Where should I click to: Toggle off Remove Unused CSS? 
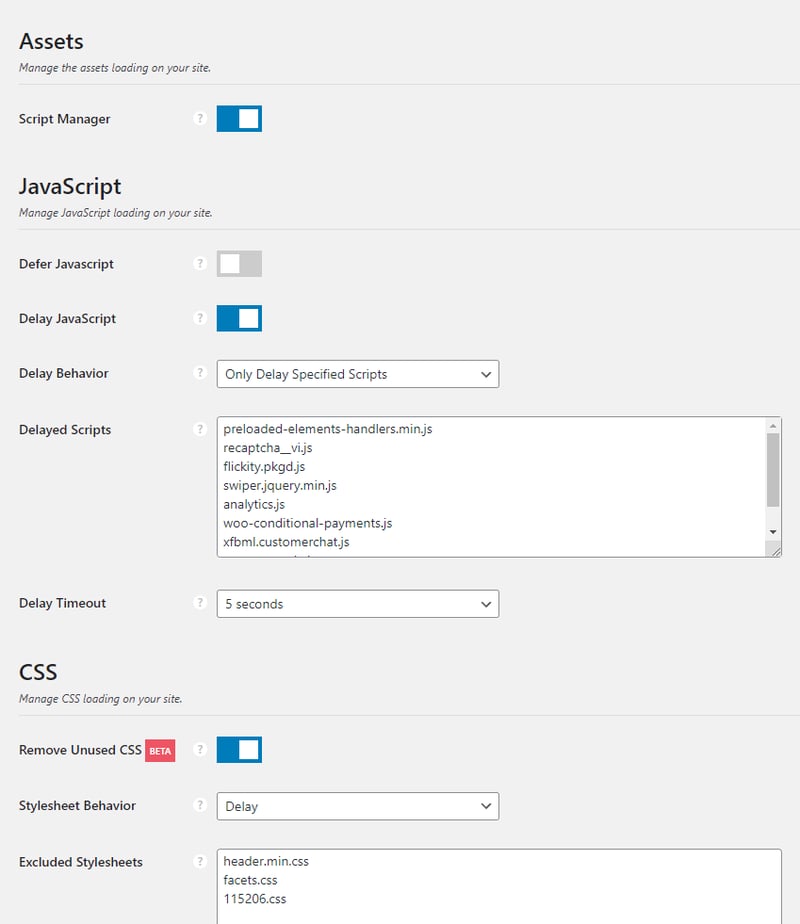[x=239, y=750]
